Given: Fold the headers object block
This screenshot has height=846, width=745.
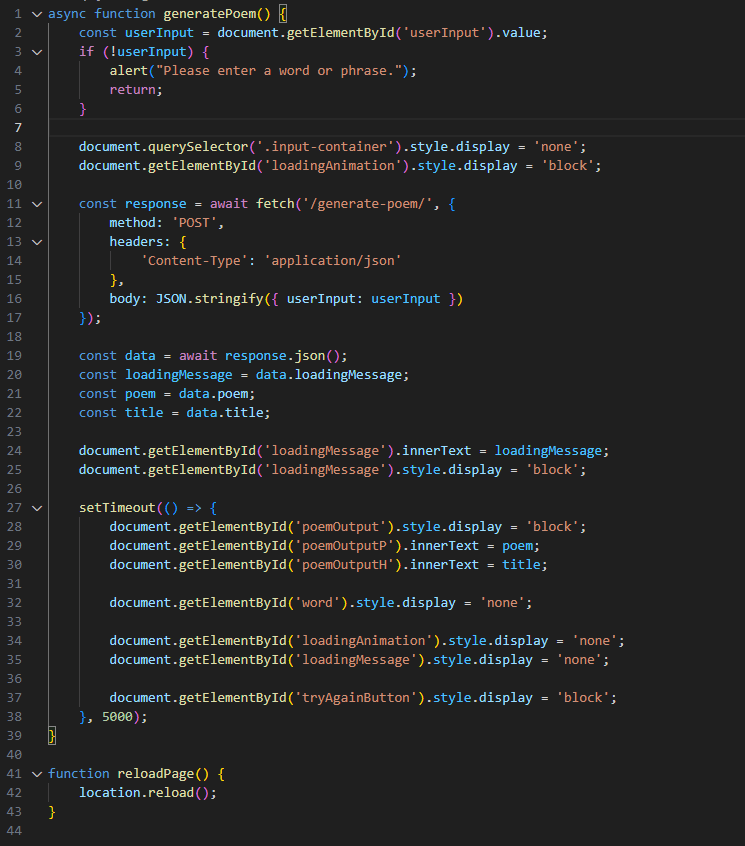Looking at the screenshot, I should pos(37,242).
